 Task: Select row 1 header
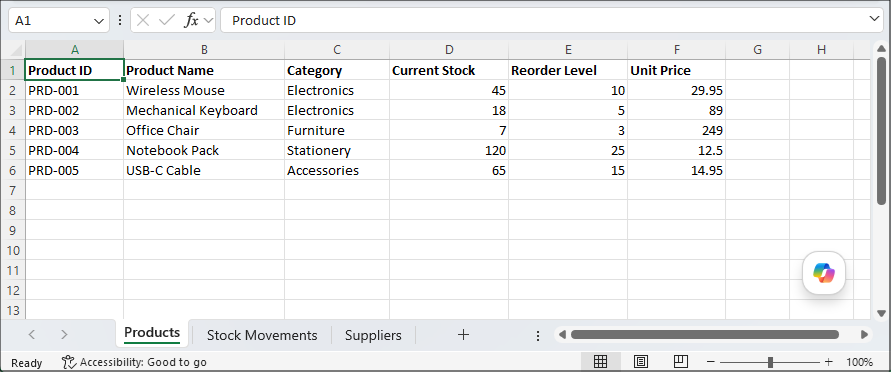(13, 70)
